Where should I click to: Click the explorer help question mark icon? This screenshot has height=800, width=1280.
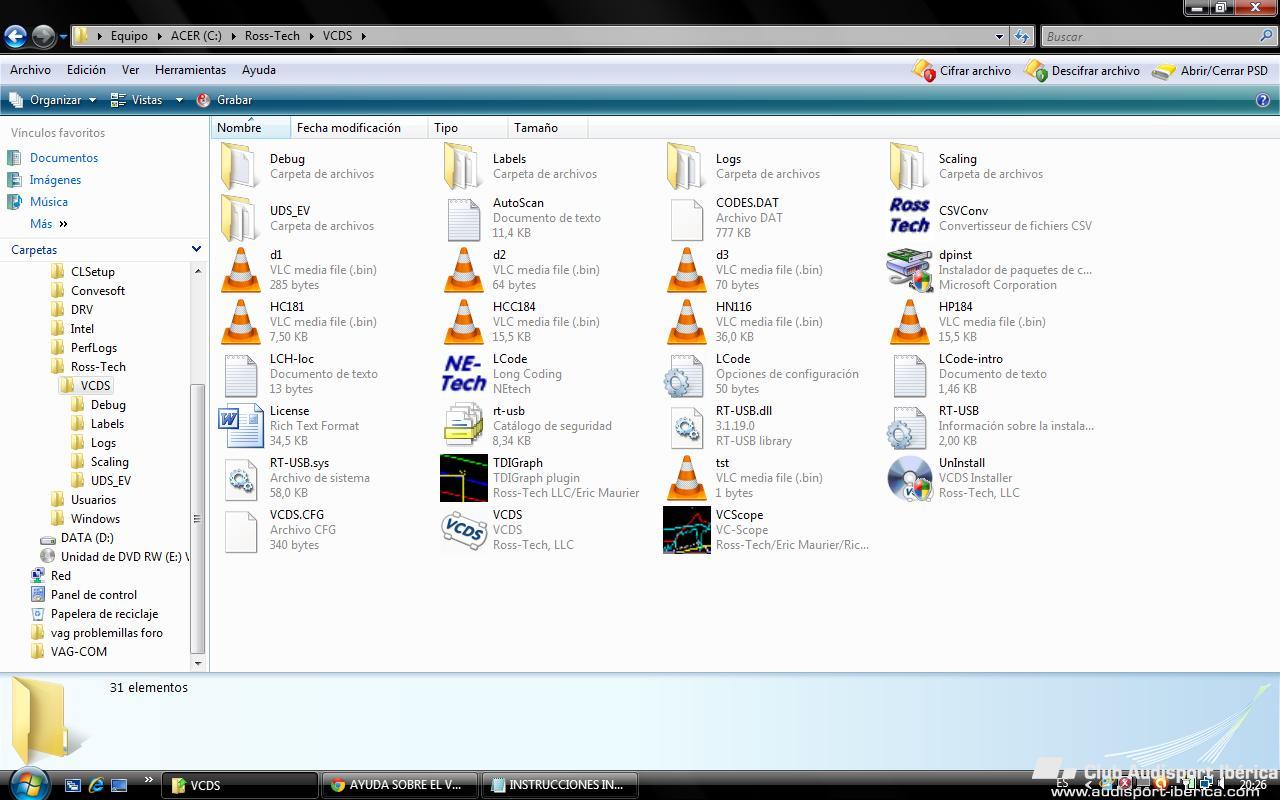[x=1263, y=100]
